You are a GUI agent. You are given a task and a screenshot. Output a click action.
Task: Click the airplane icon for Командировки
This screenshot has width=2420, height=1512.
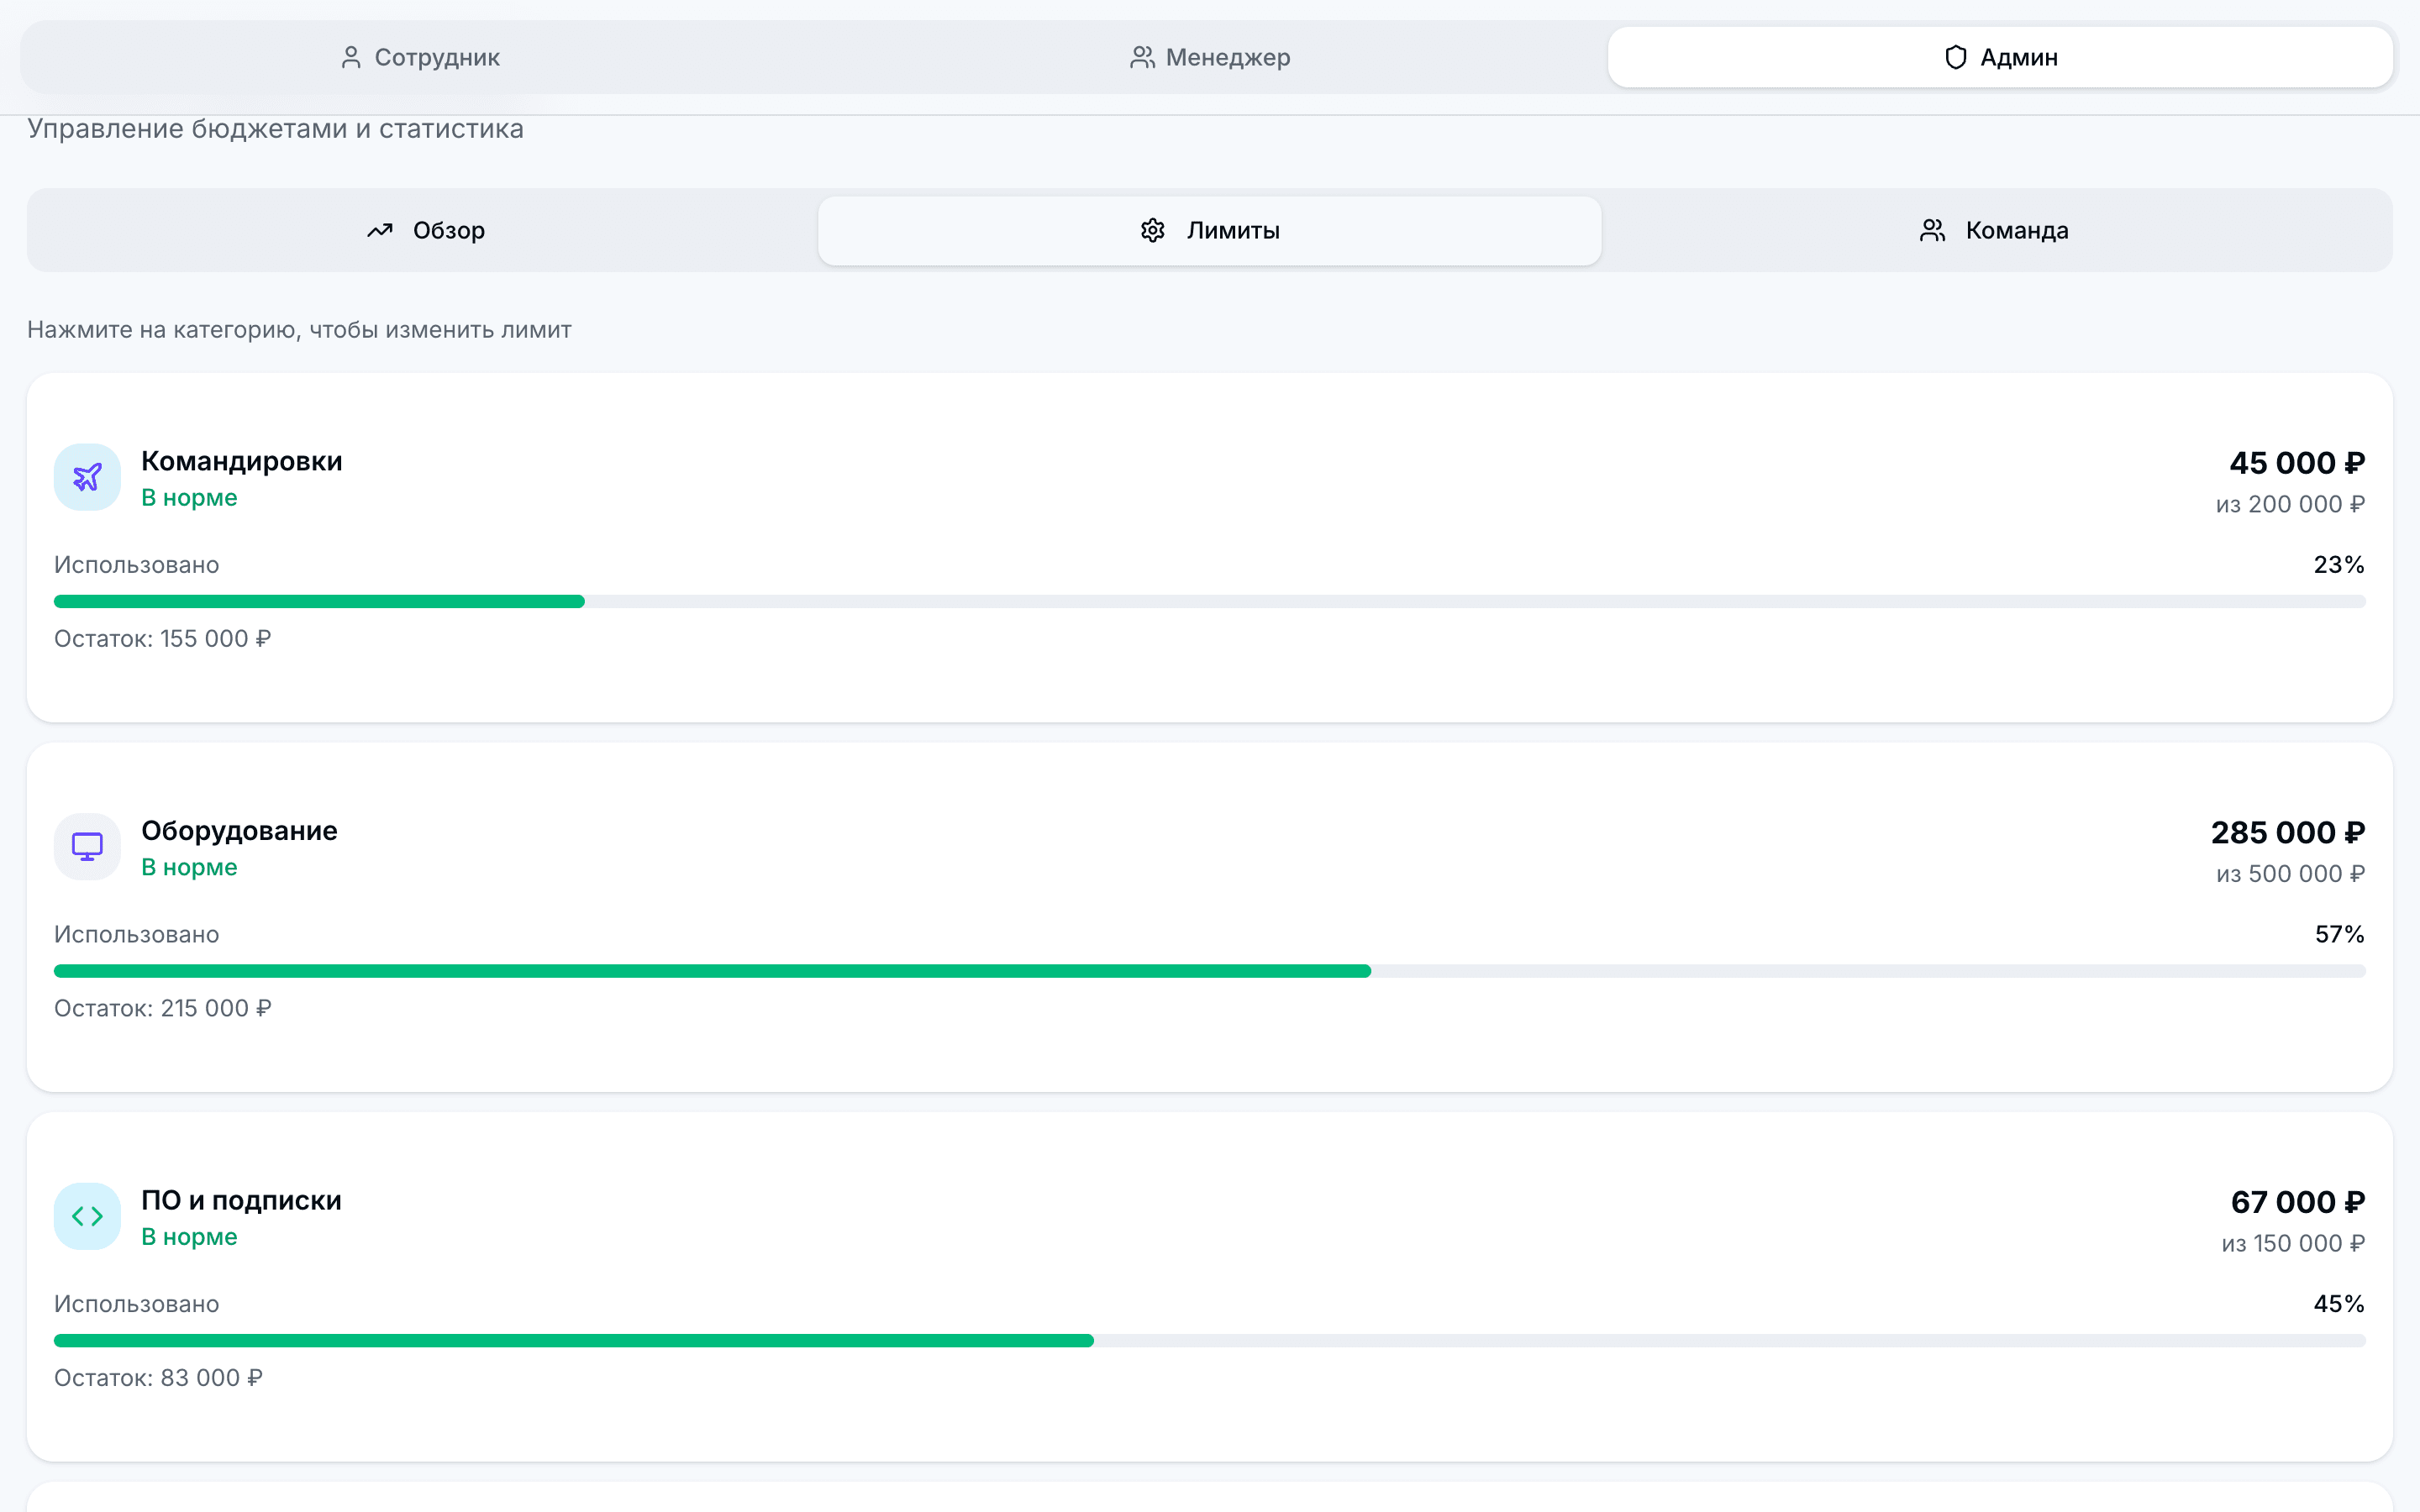[x=87, y=477]
